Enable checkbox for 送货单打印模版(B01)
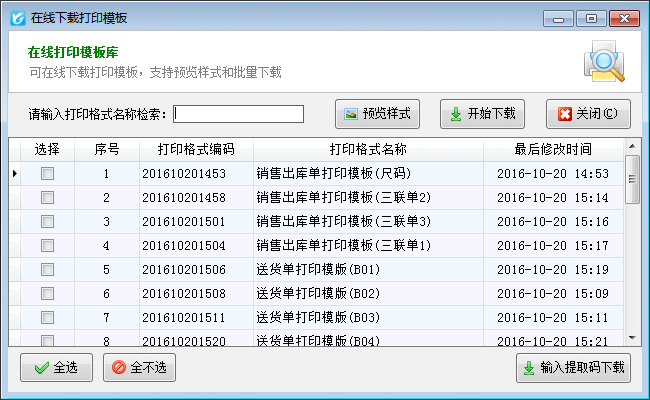 47,269
